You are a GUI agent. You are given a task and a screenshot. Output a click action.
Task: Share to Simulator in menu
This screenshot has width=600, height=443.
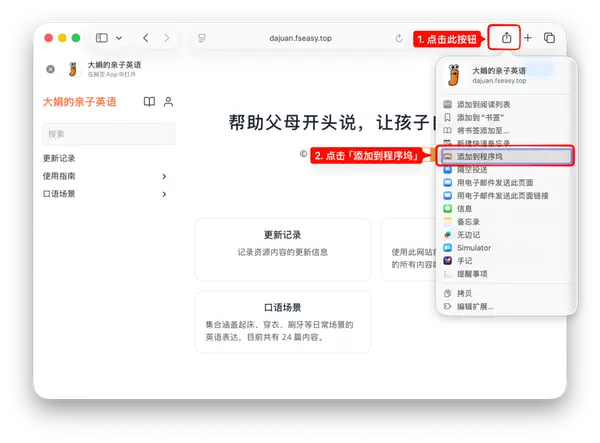pyautogui.click(x=506, y=248)
